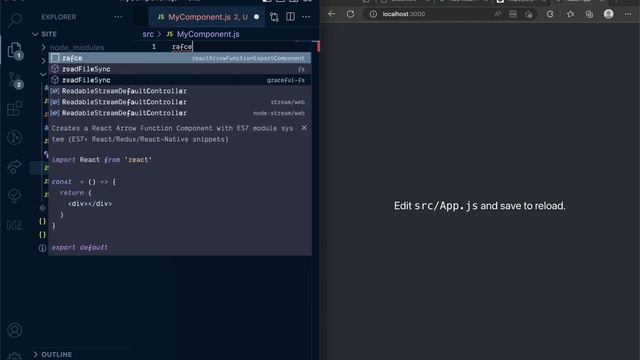Screen dimensions: 640x360
Task: Click the compare changes icon in editor toolbar
Action: coord(274,17)
